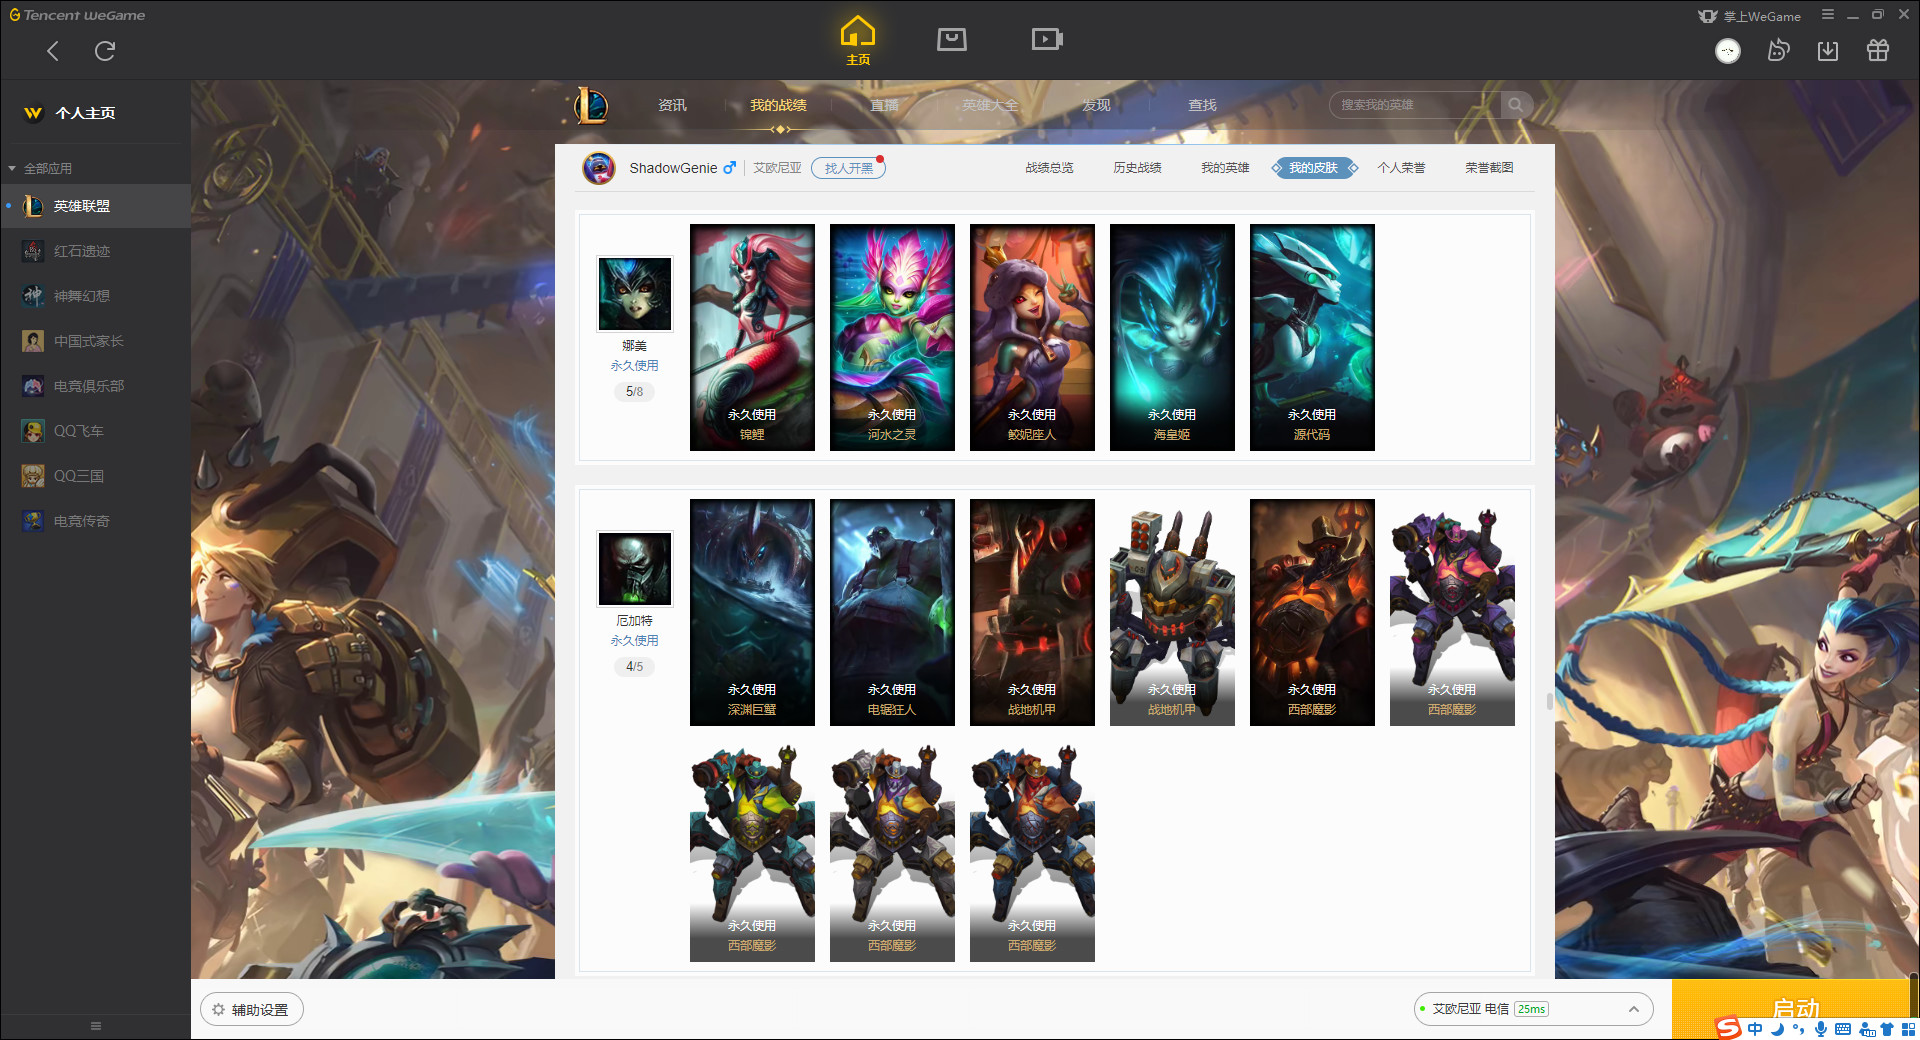The height and width of the screenshot is (1040, 1920).
Task: Open the gift box icon
Action: point(1878,51)
